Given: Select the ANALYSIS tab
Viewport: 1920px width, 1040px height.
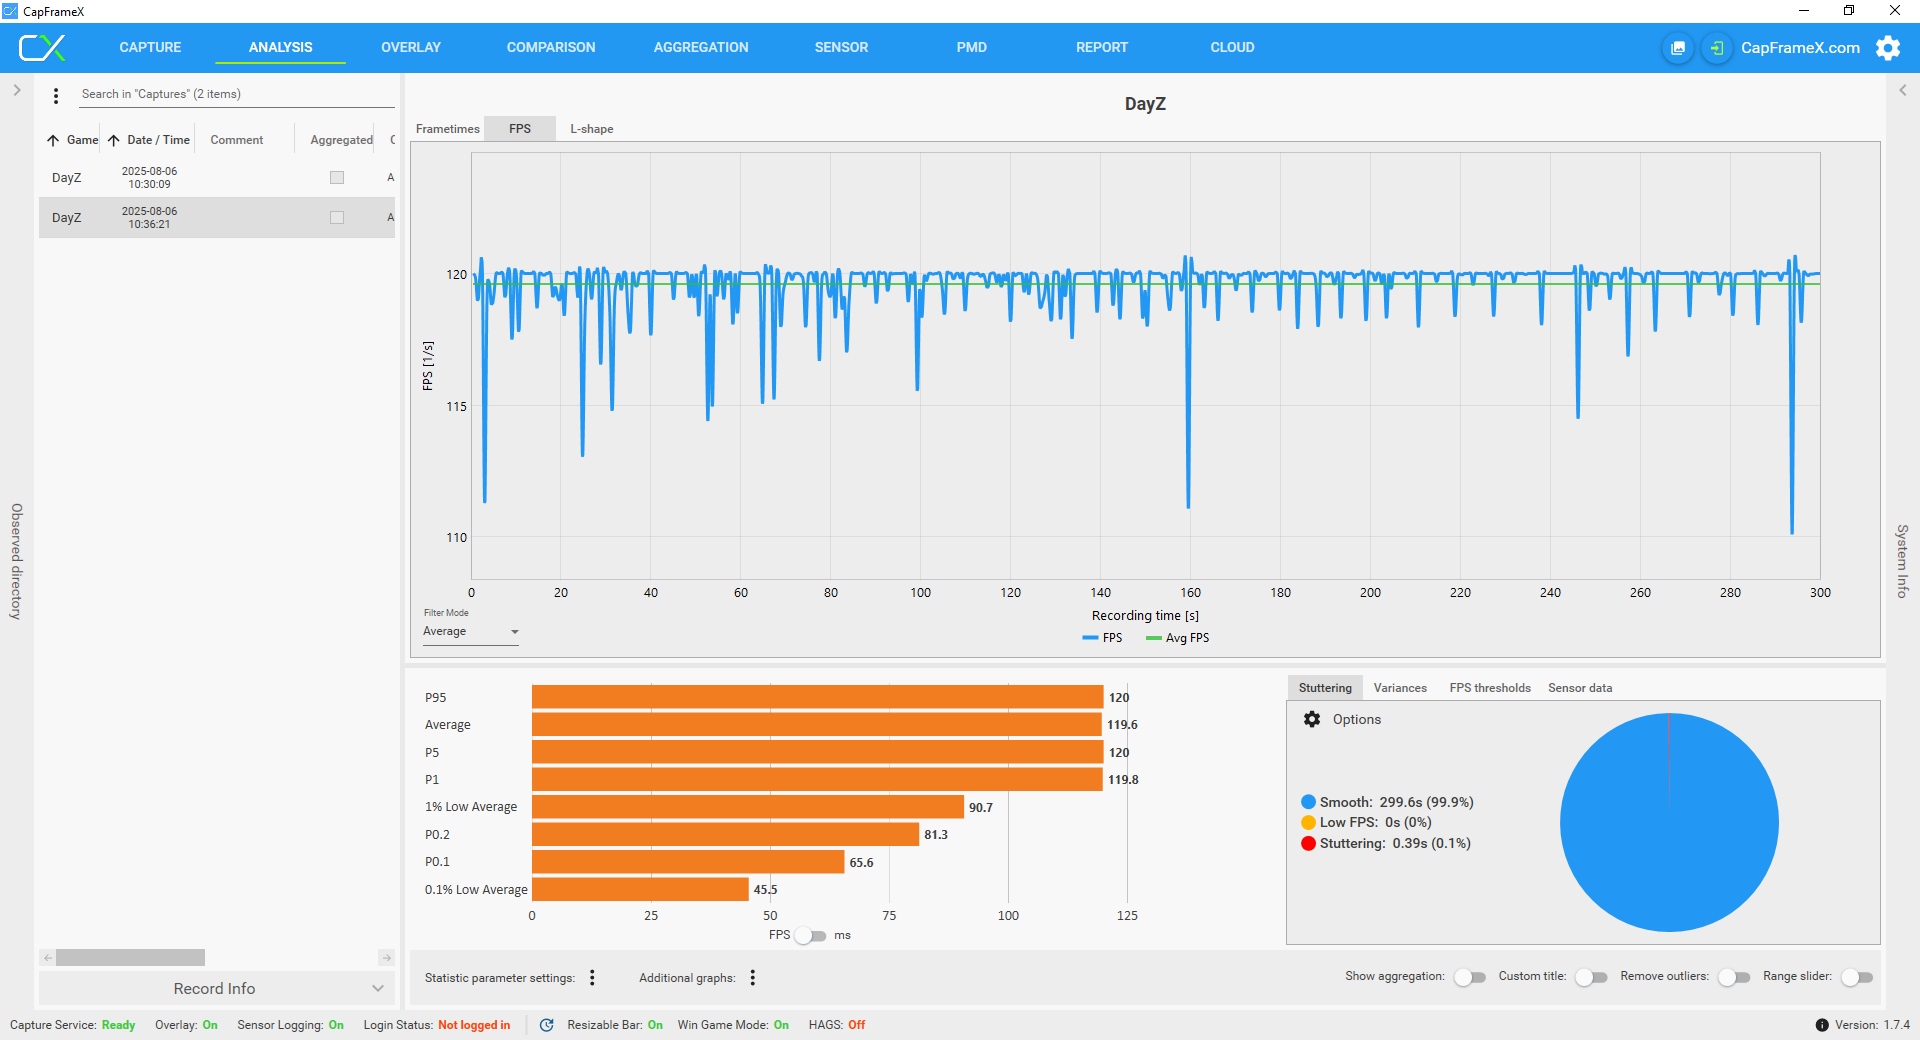Looking at the screenshot, I should (281, 47).
